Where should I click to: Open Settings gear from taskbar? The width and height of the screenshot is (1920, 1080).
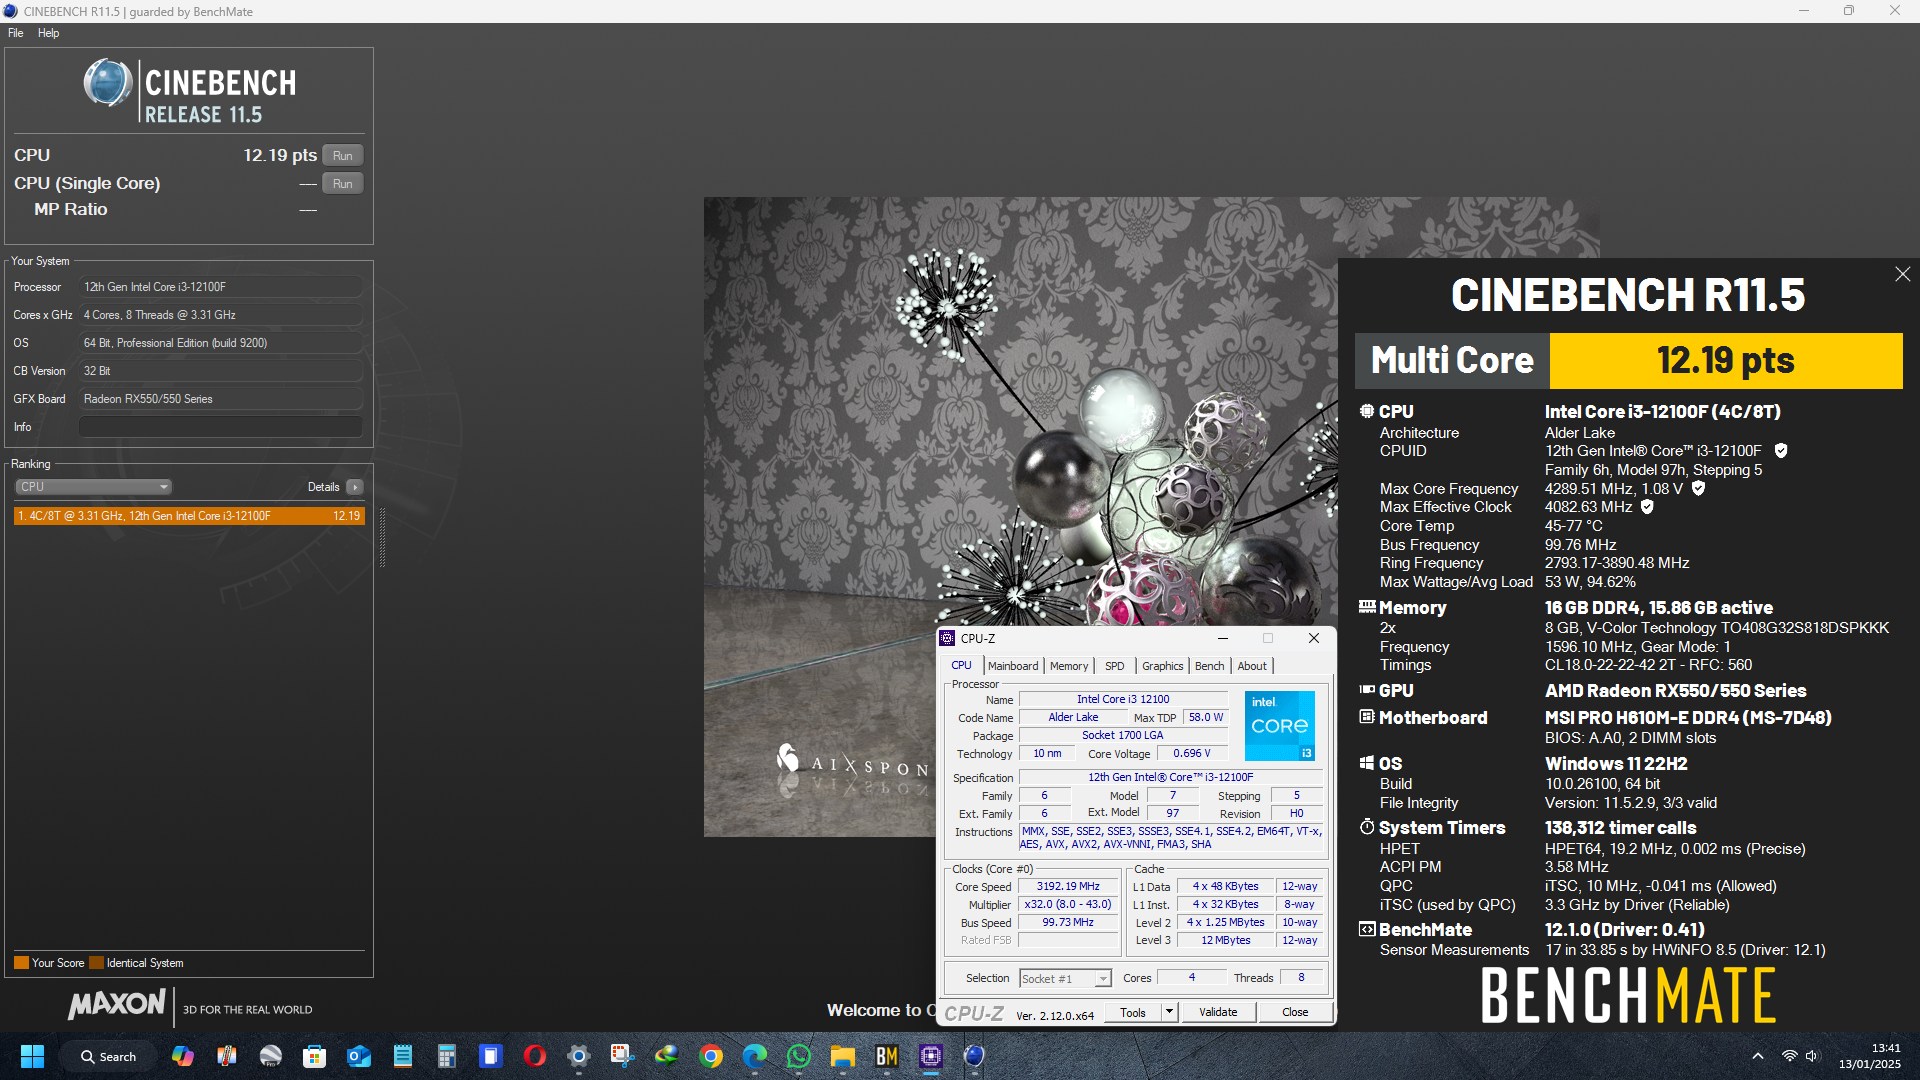(x=579, y=1056)
